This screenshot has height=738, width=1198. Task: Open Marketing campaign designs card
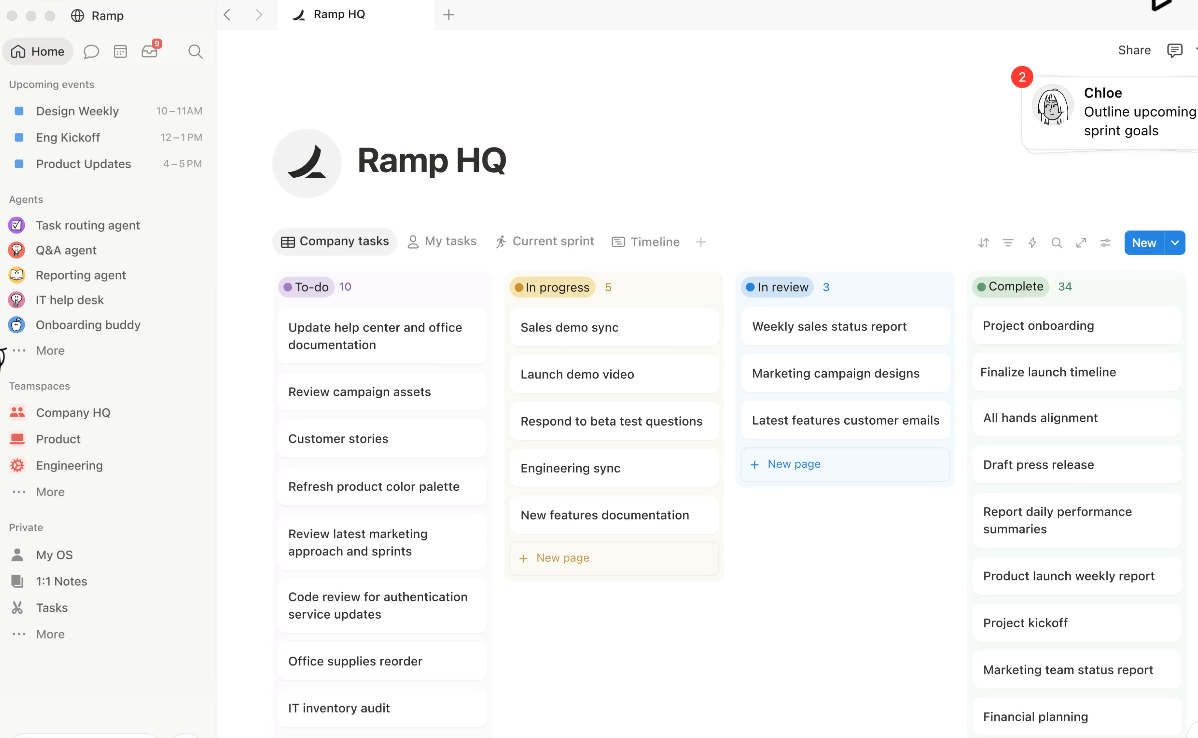[x=846, y=374]
